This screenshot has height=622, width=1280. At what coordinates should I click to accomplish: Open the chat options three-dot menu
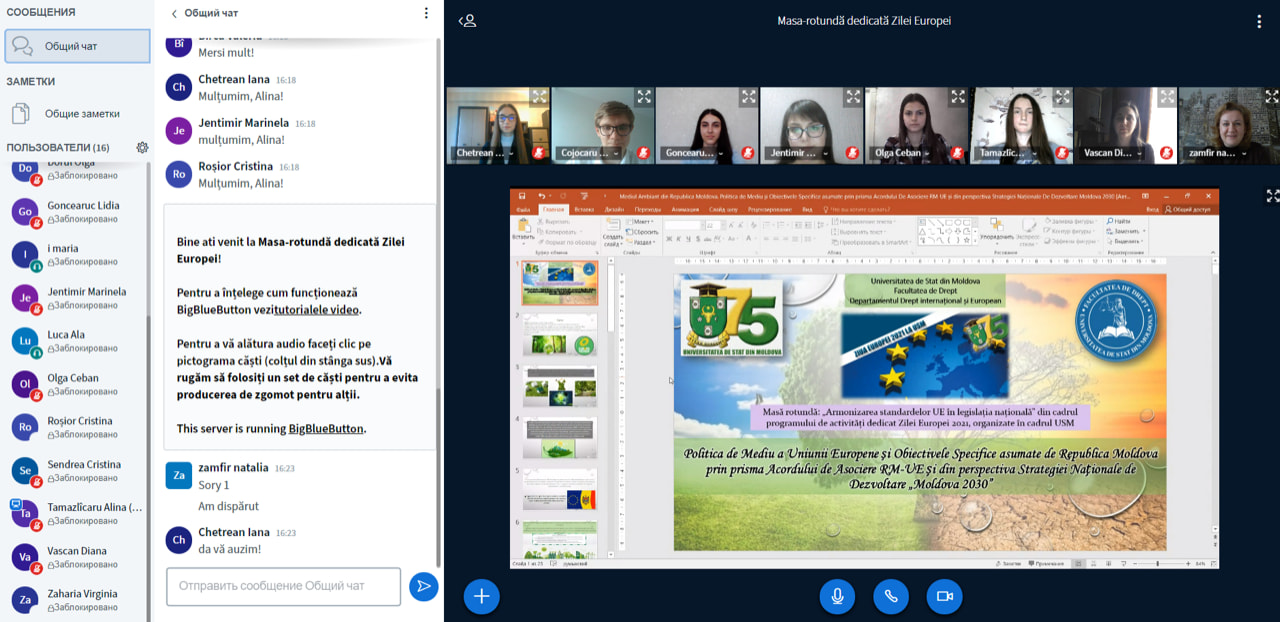[426, 13]
